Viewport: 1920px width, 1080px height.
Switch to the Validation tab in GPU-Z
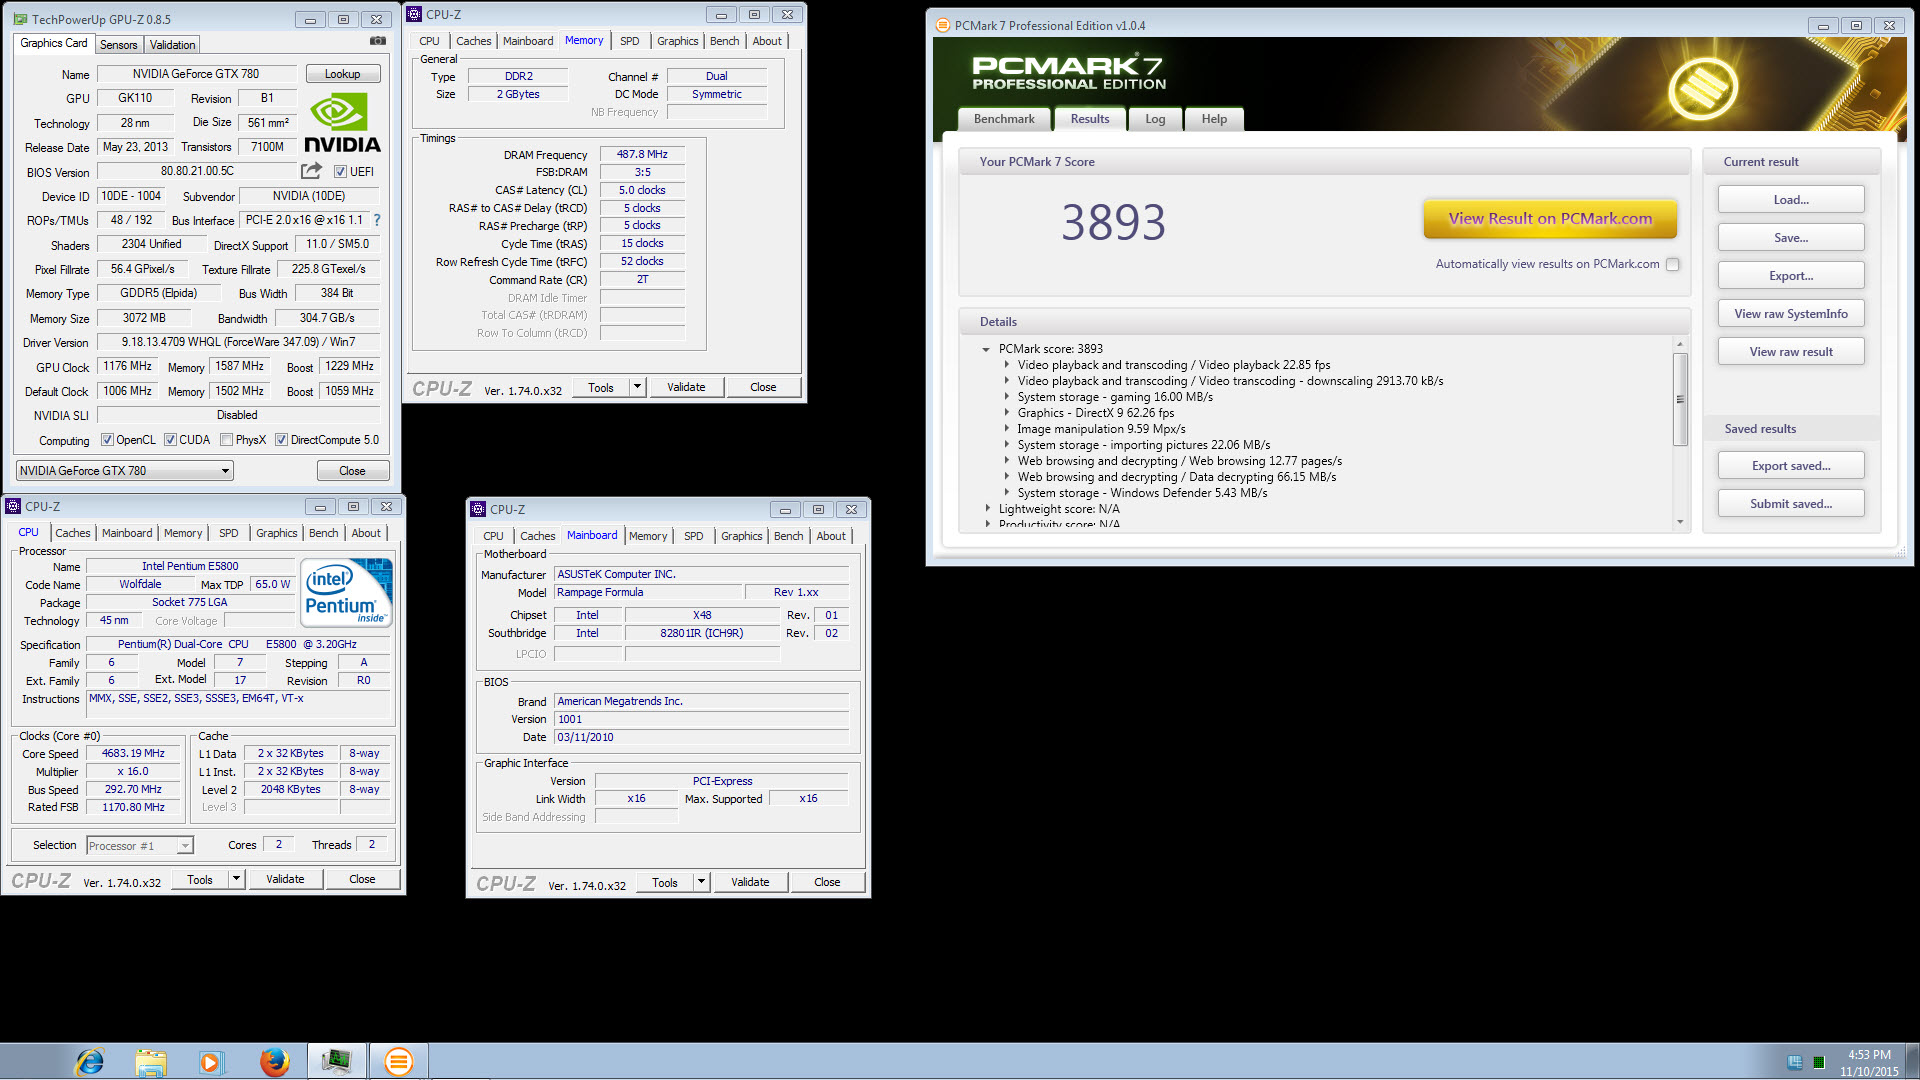point(172,45)
